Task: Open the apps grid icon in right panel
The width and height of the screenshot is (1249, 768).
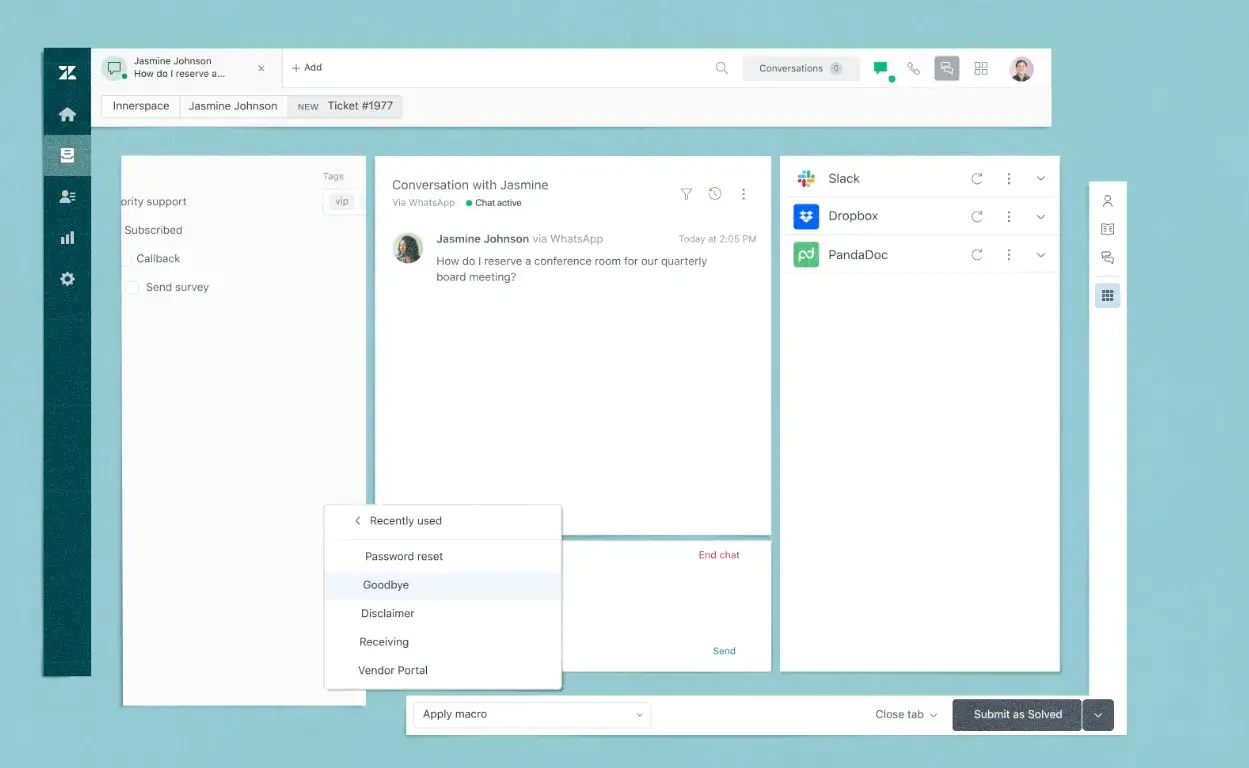Action: (x=1107, y=295)
